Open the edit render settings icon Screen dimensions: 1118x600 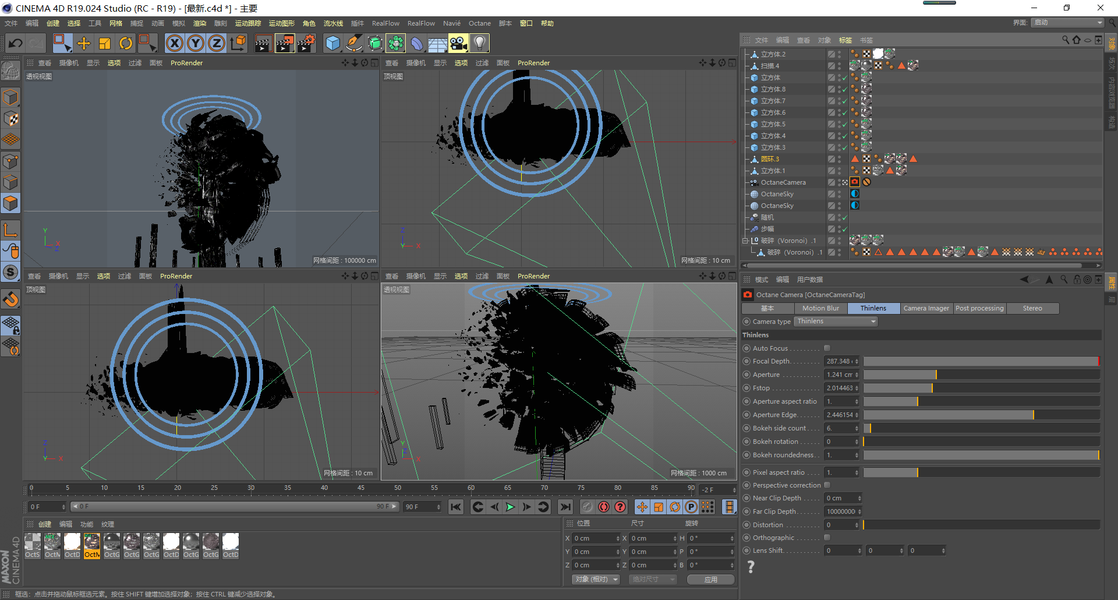pos(306,43)
